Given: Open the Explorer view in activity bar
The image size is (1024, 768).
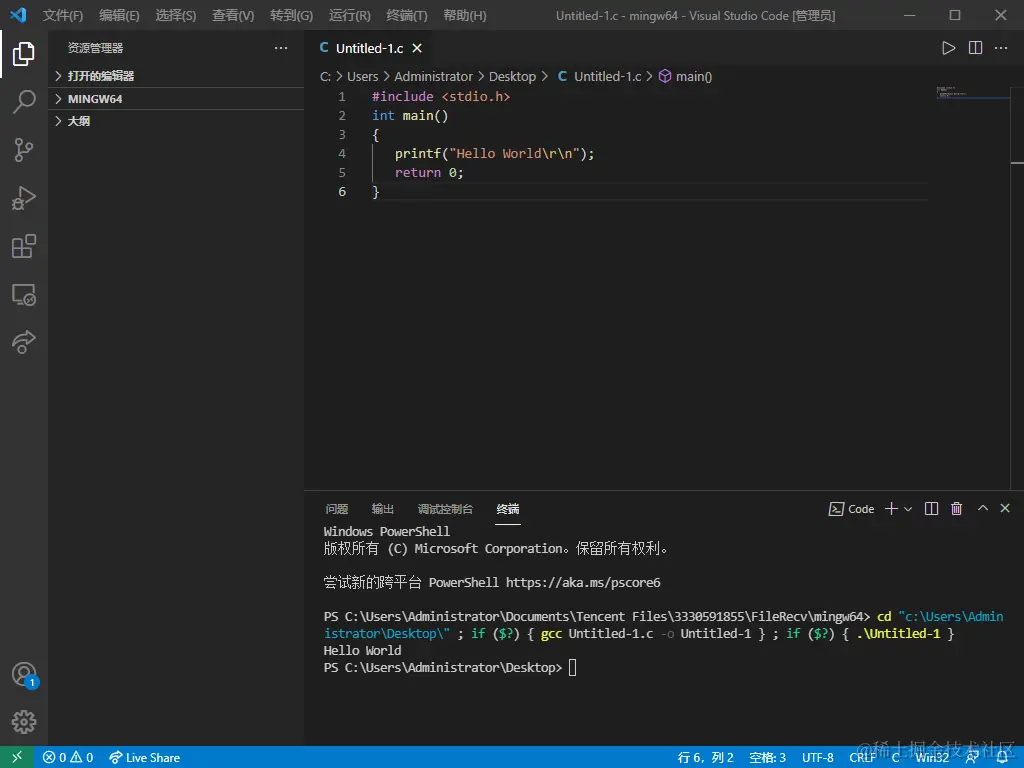Looking at the screenshot, I should point(24,54).
